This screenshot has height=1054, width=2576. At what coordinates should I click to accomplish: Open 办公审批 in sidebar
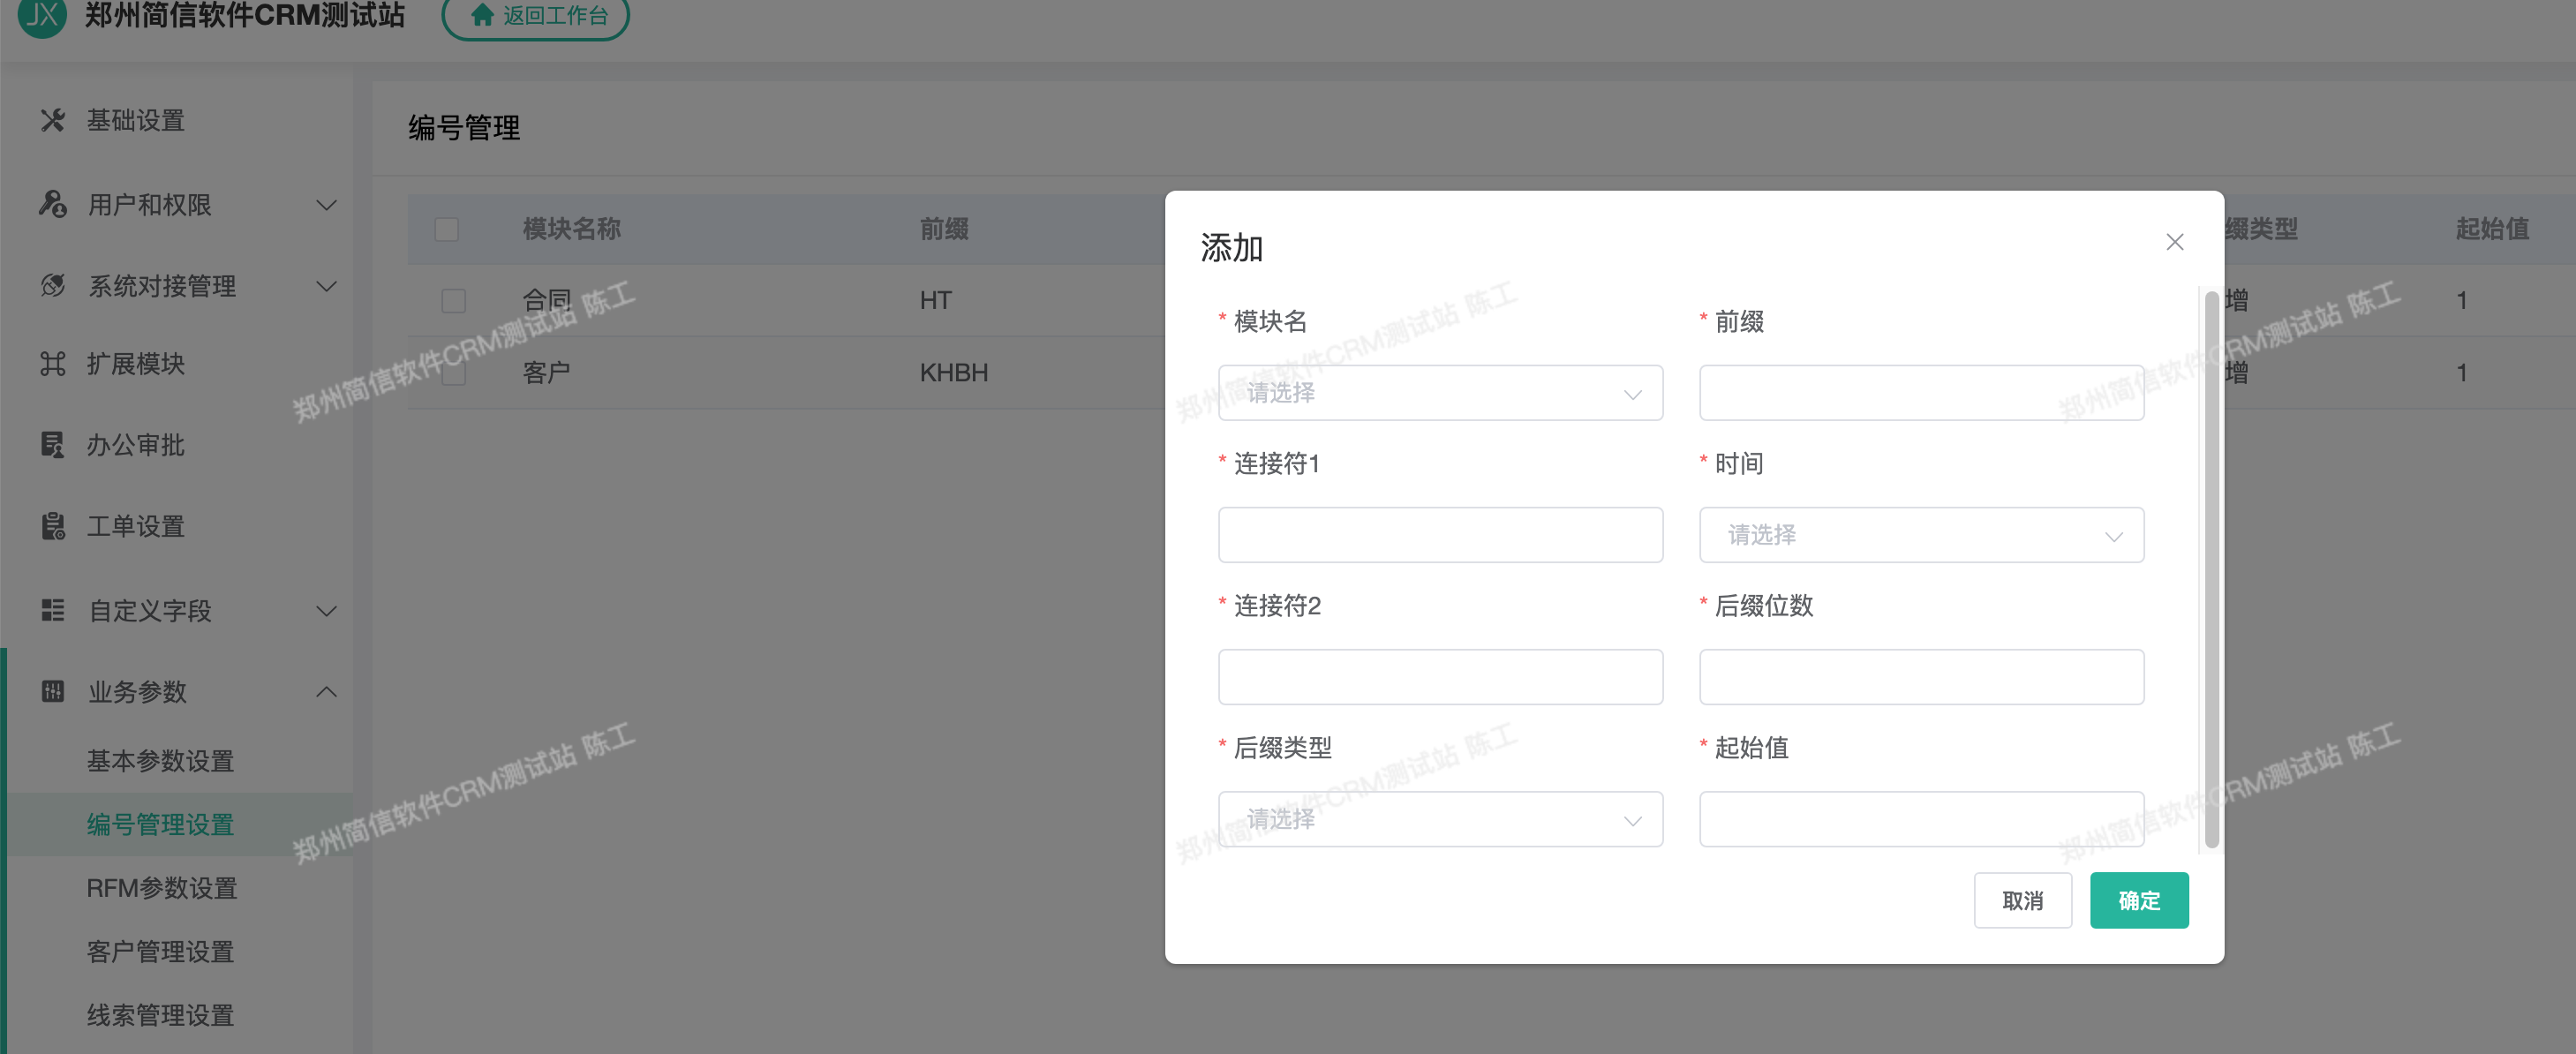click(x=136, y=445)
